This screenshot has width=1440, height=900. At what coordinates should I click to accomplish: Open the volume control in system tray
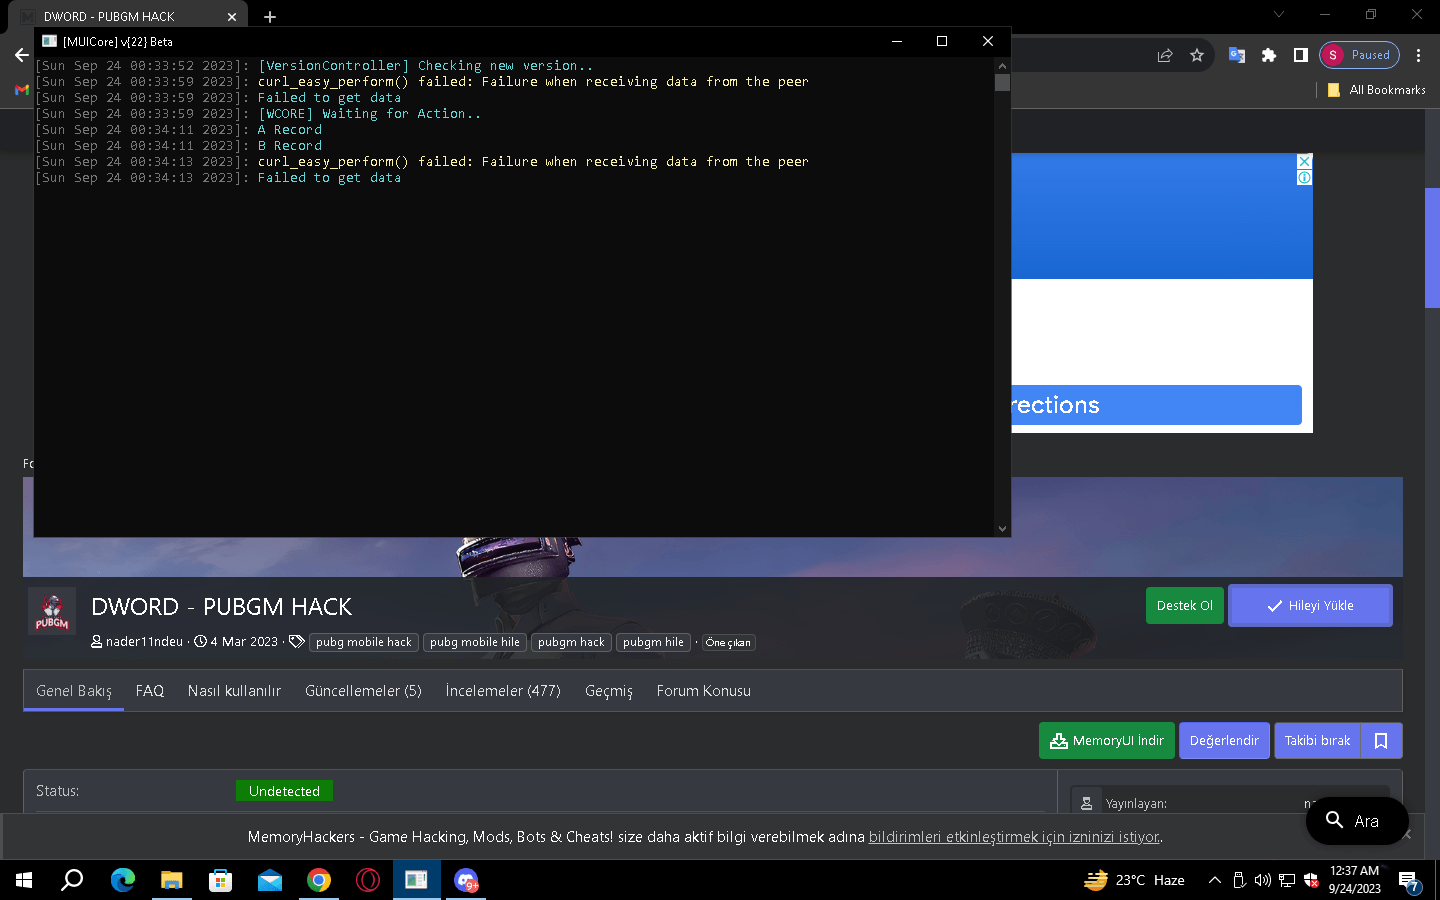pyautogui.click(x=1262, y=880)
